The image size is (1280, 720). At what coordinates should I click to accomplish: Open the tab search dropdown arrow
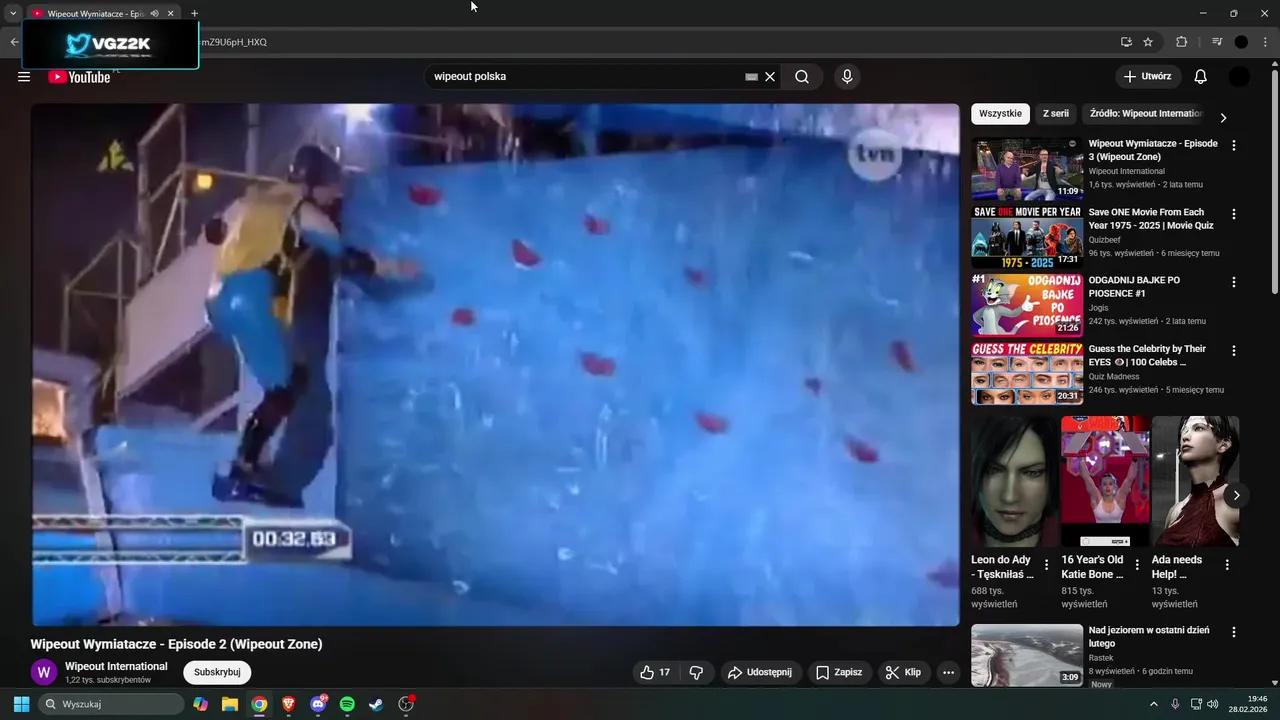coord(13,13)
